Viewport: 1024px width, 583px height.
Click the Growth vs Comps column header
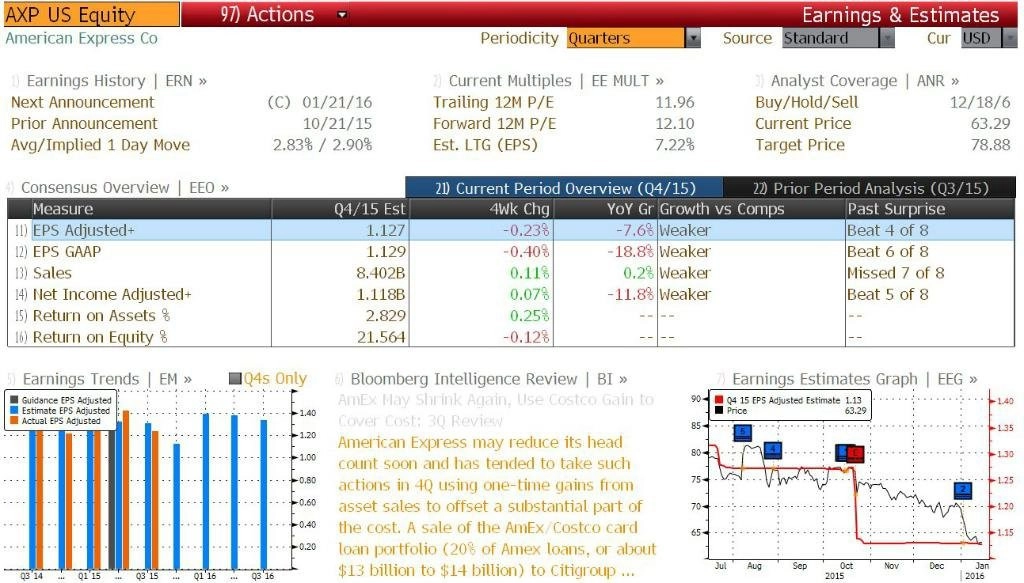(x=751, y=209)
